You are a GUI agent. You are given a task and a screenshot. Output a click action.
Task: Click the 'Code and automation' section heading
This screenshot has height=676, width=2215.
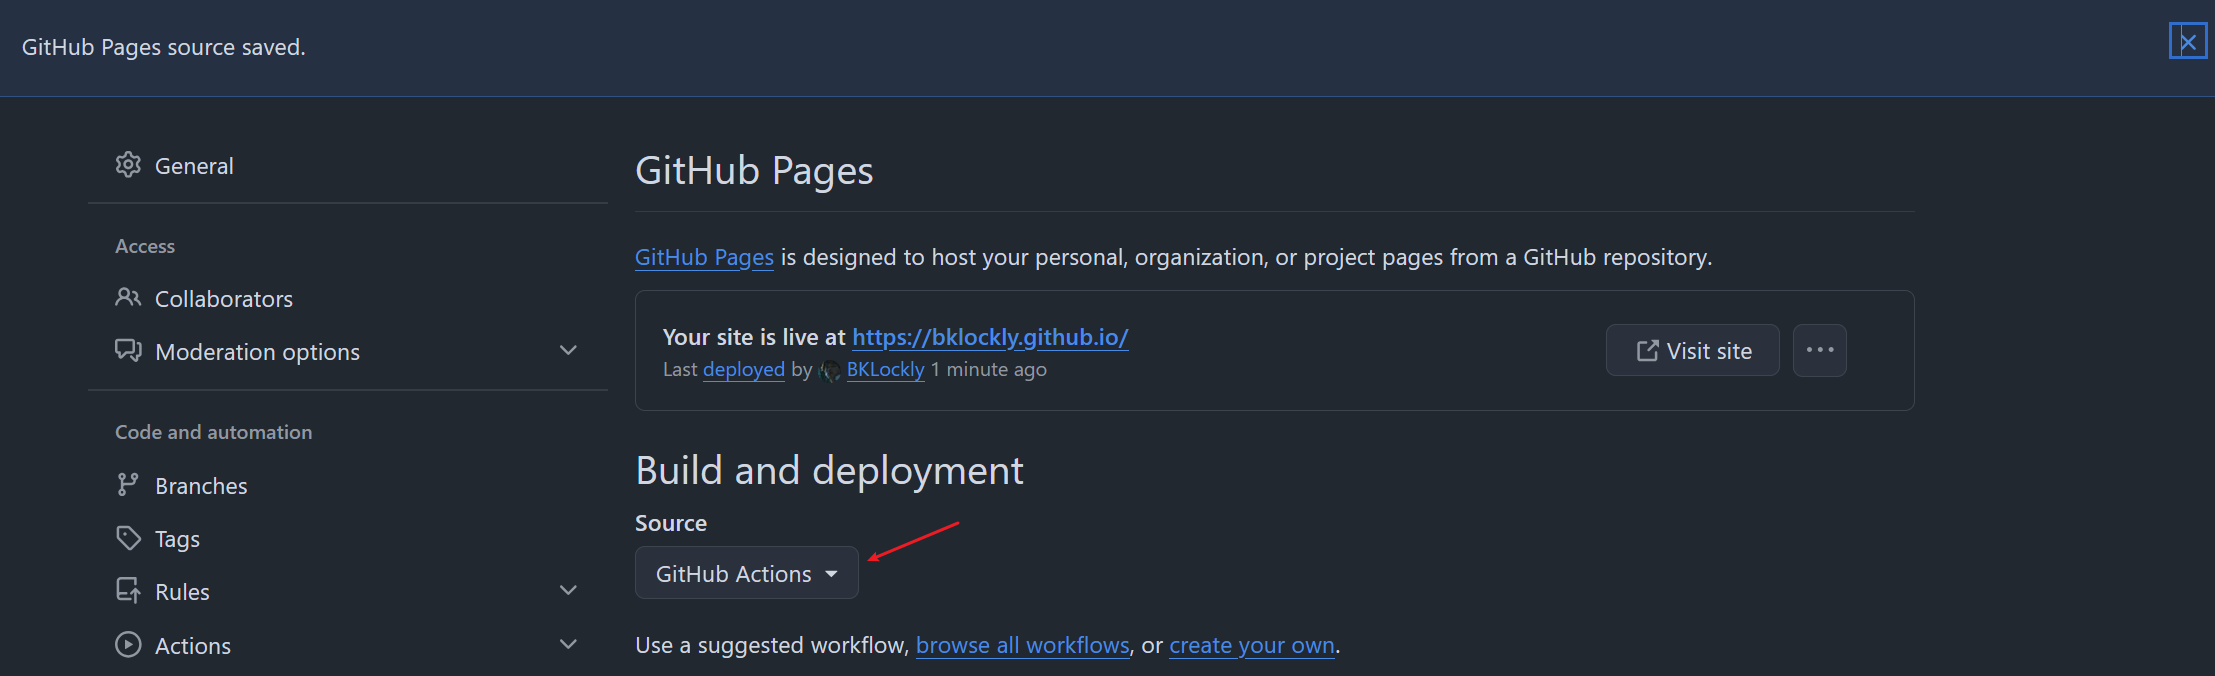(214, 432)
